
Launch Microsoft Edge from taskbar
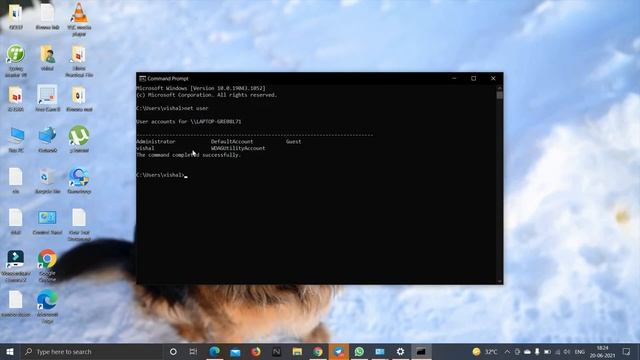click(214, 351)
